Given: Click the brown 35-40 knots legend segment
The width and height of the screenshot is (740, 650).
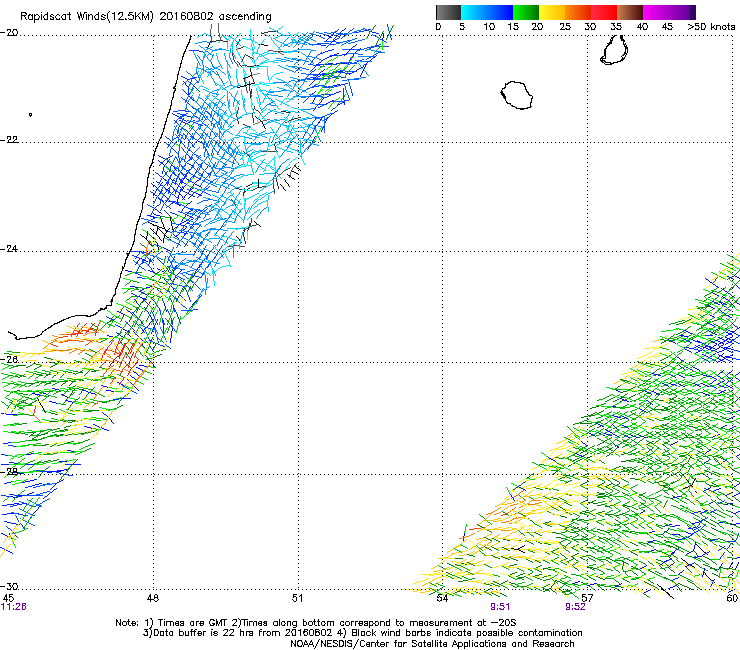Looking at the screenshot, I should point(630,12).
